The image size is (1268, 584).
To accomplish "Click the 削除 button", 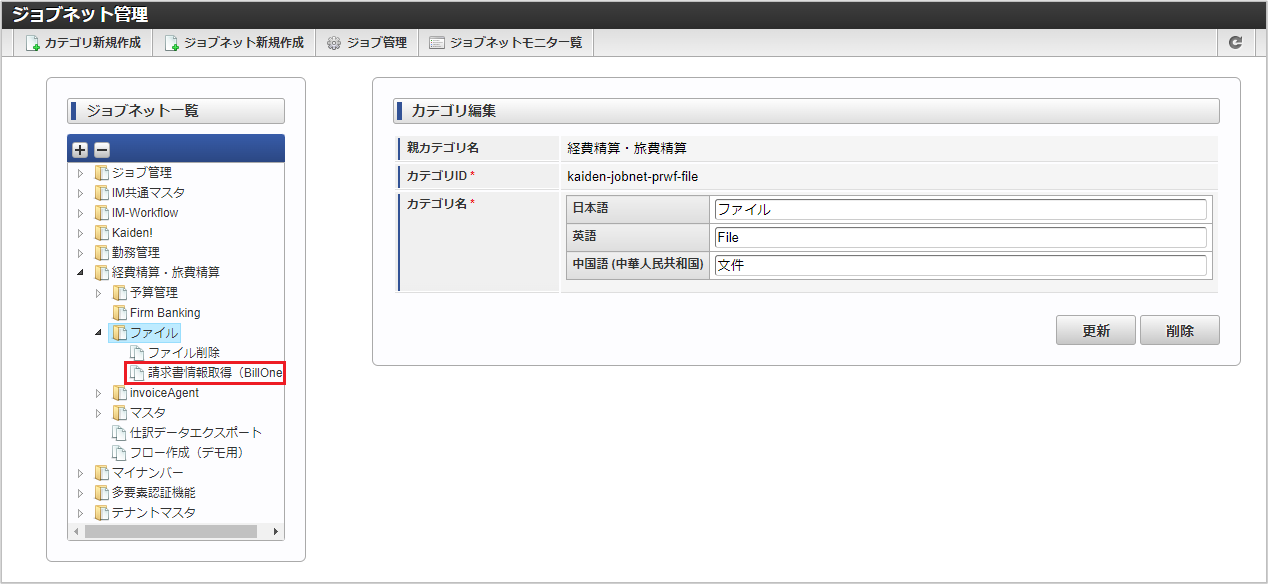I will [x=1180, y=331].
